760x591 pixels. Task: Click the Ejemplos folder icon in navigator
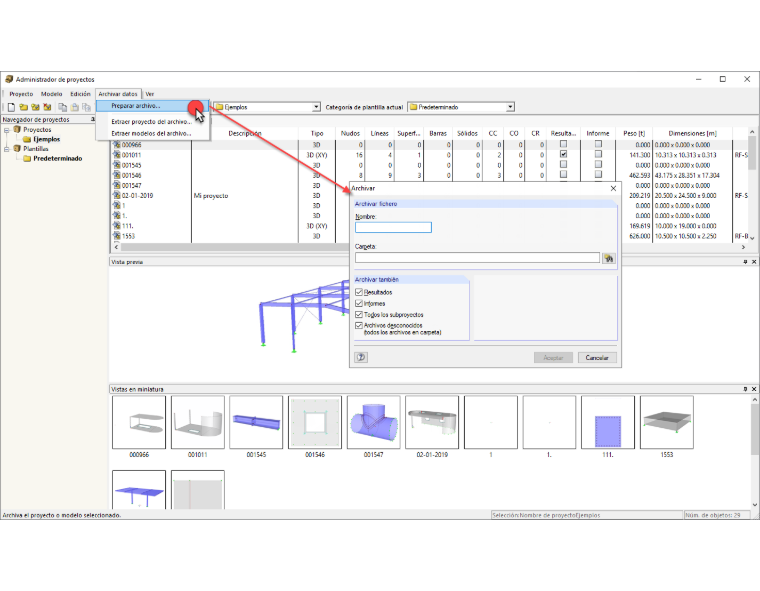[27, 139]
